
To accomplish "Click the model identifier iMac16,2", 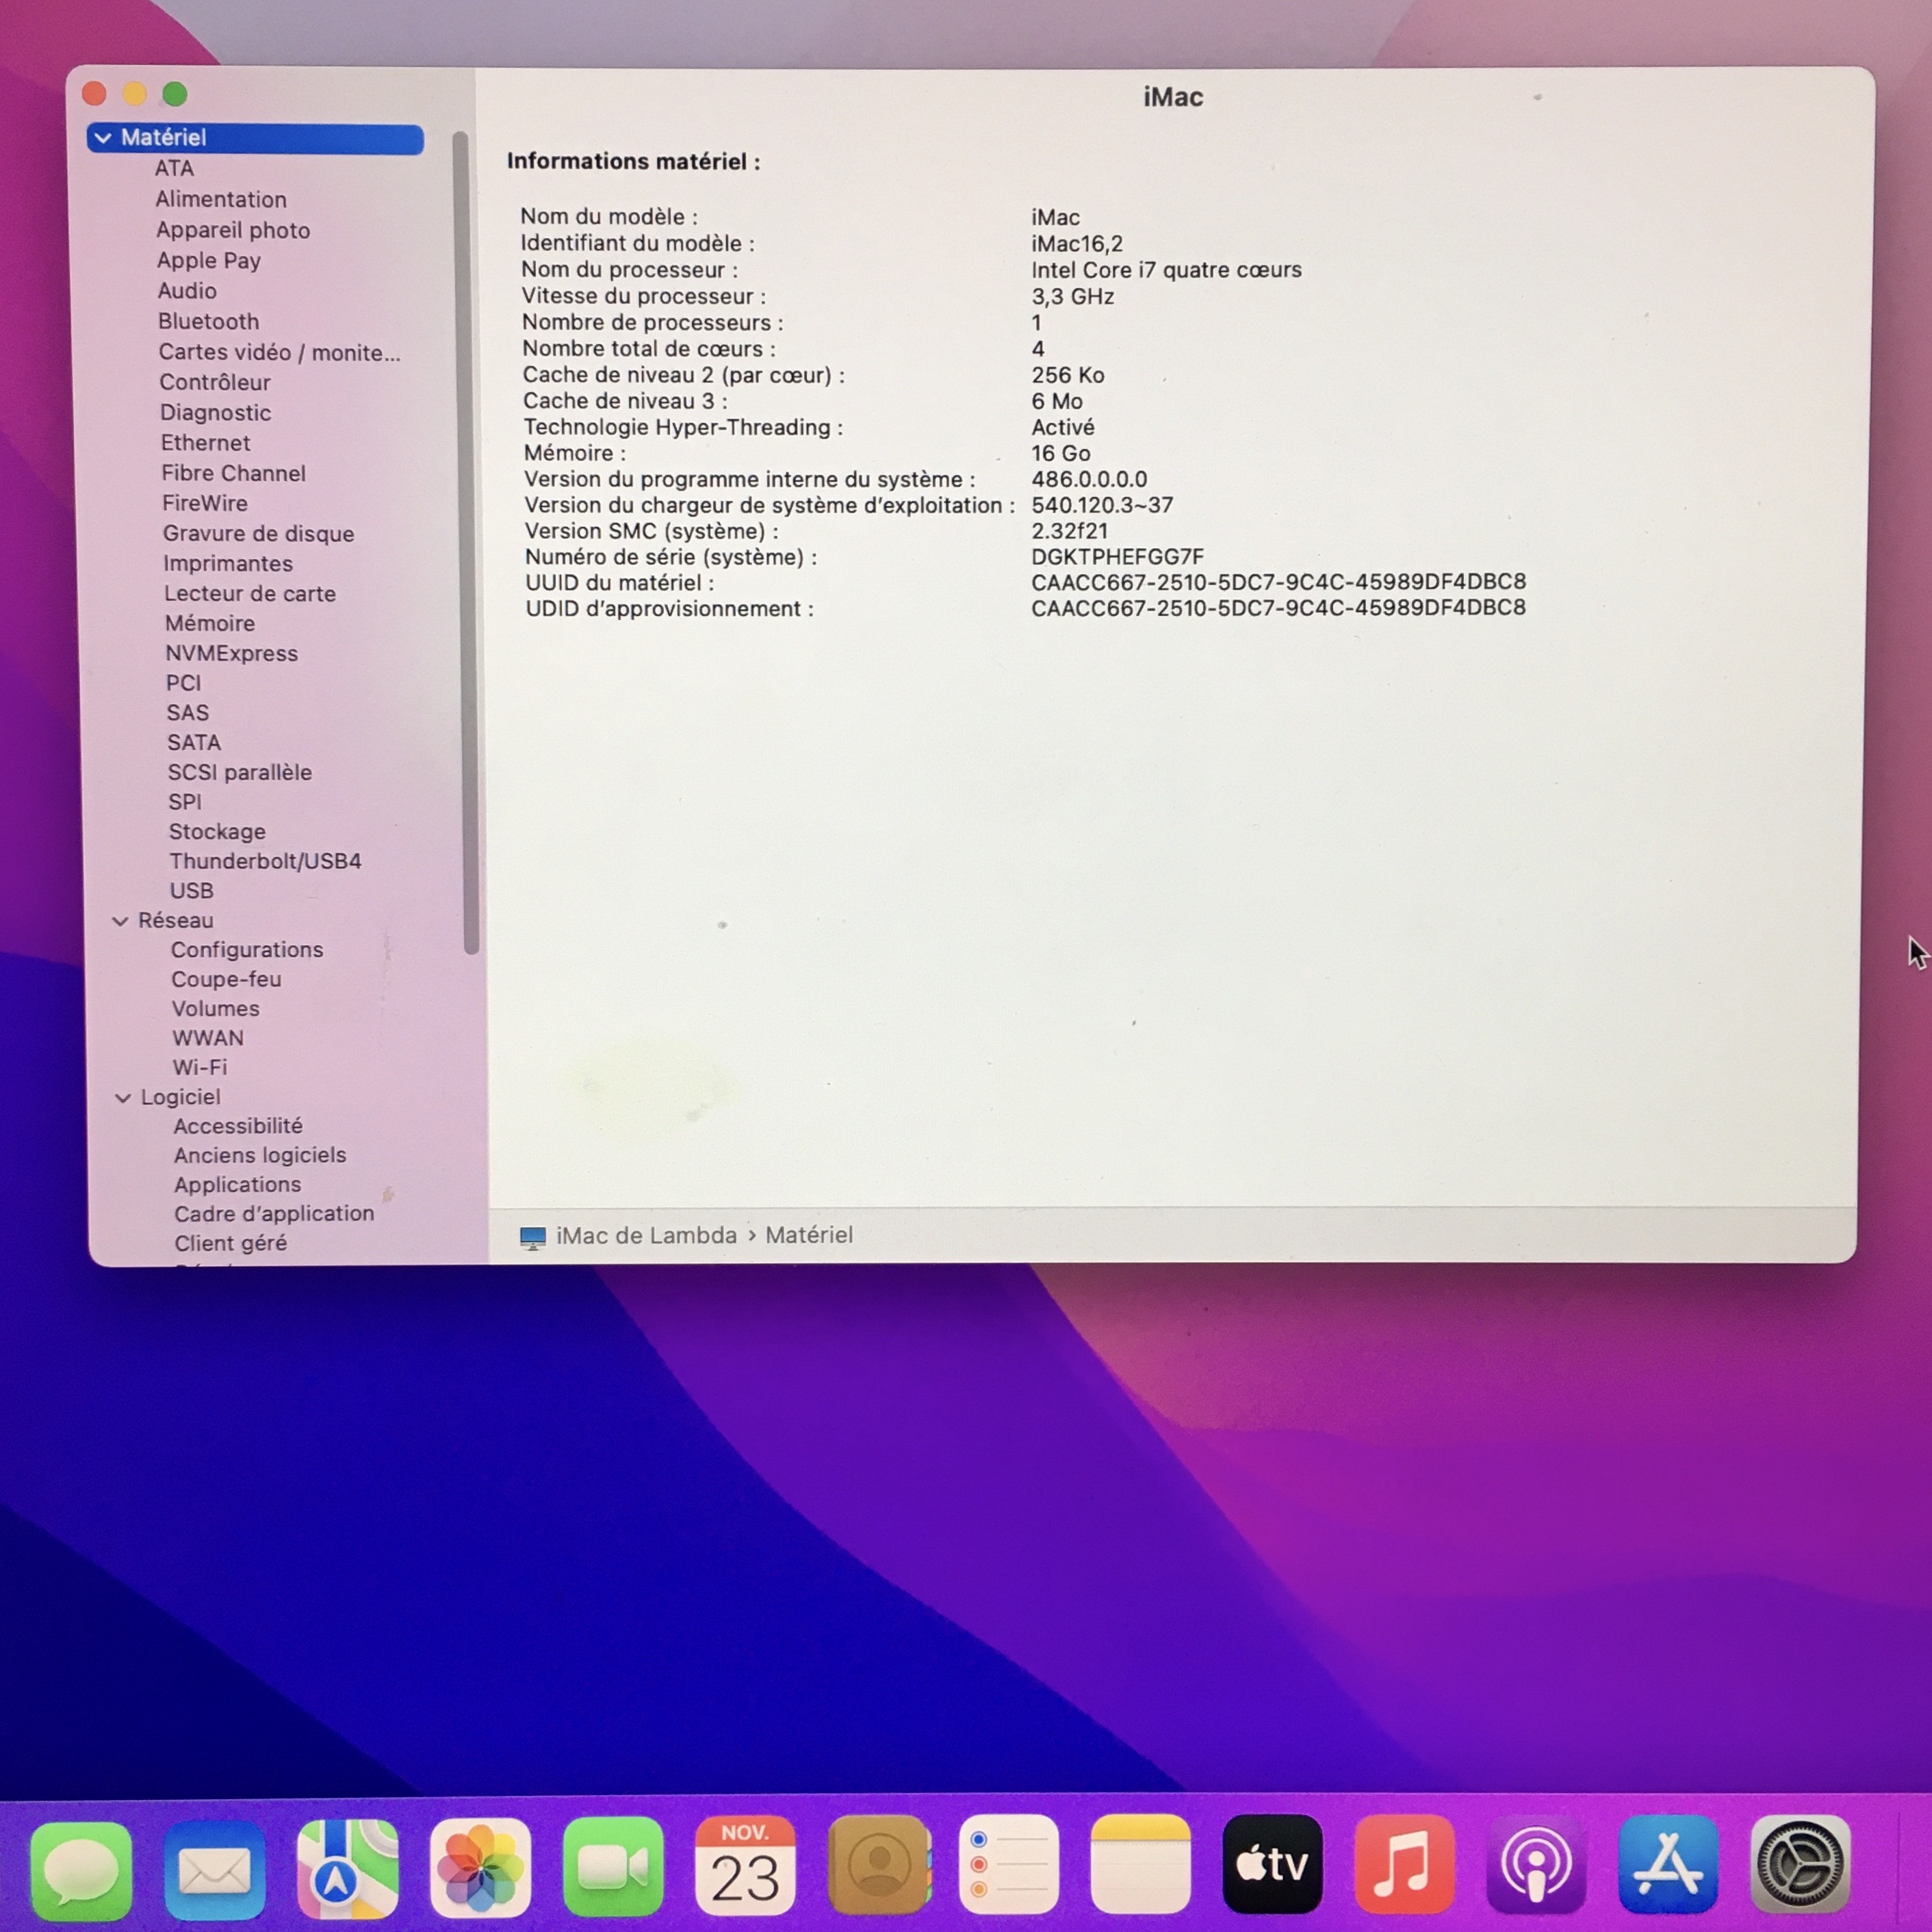I will click(x=1077, y=244).
